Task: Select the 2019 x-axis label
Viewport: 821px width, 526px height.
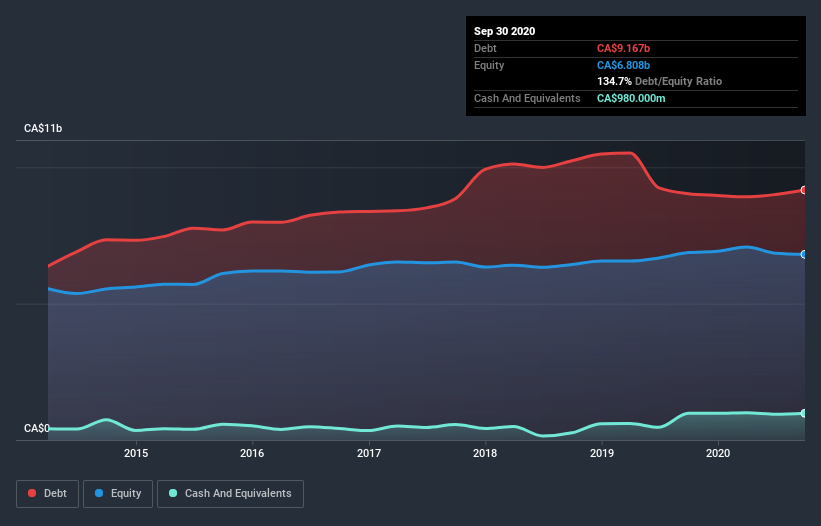Action: (x=602, y=453)
